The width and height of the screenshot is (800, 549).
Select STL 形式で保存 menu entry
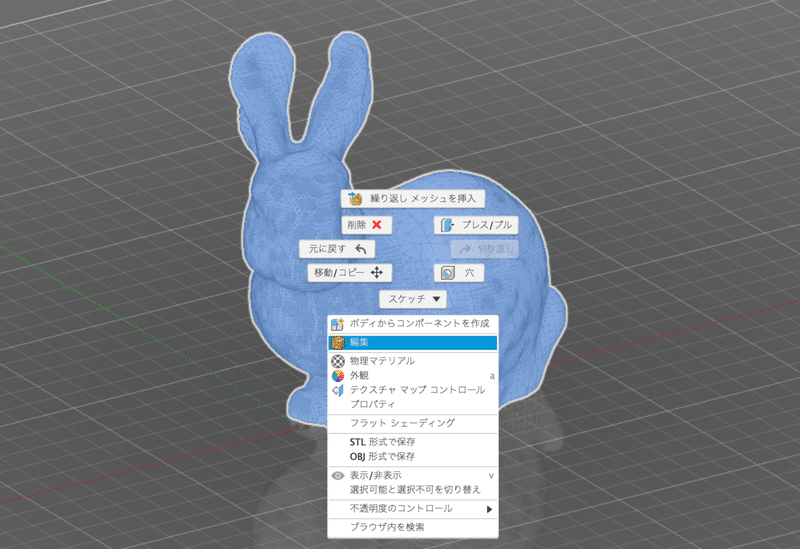click(x=413, y=442)
